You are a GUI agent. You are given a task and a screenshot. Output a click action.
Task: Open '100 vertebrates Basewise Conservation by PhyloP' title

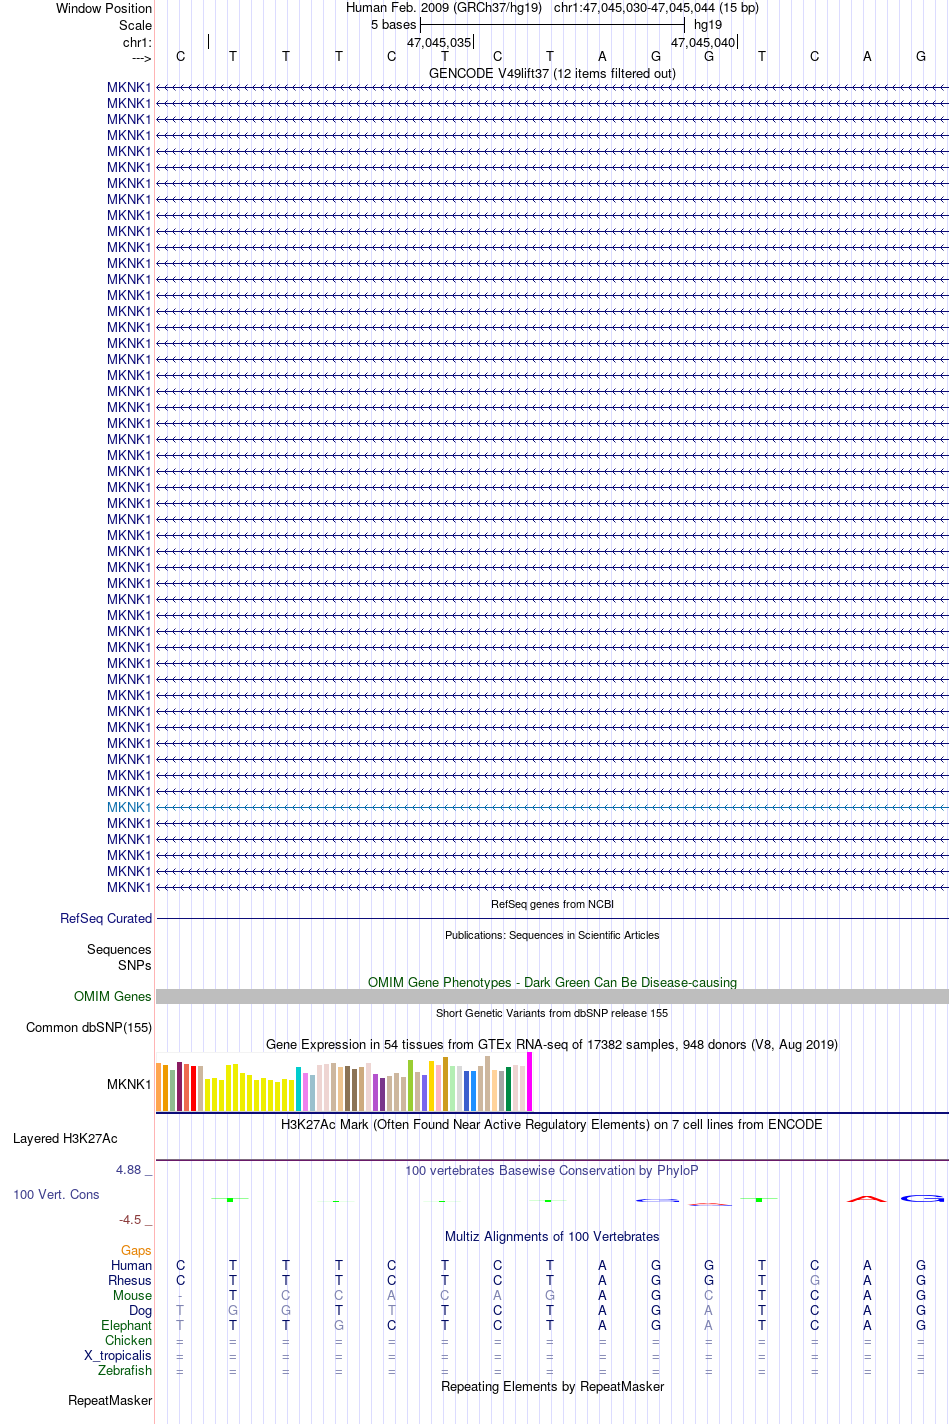(552, 1170)
